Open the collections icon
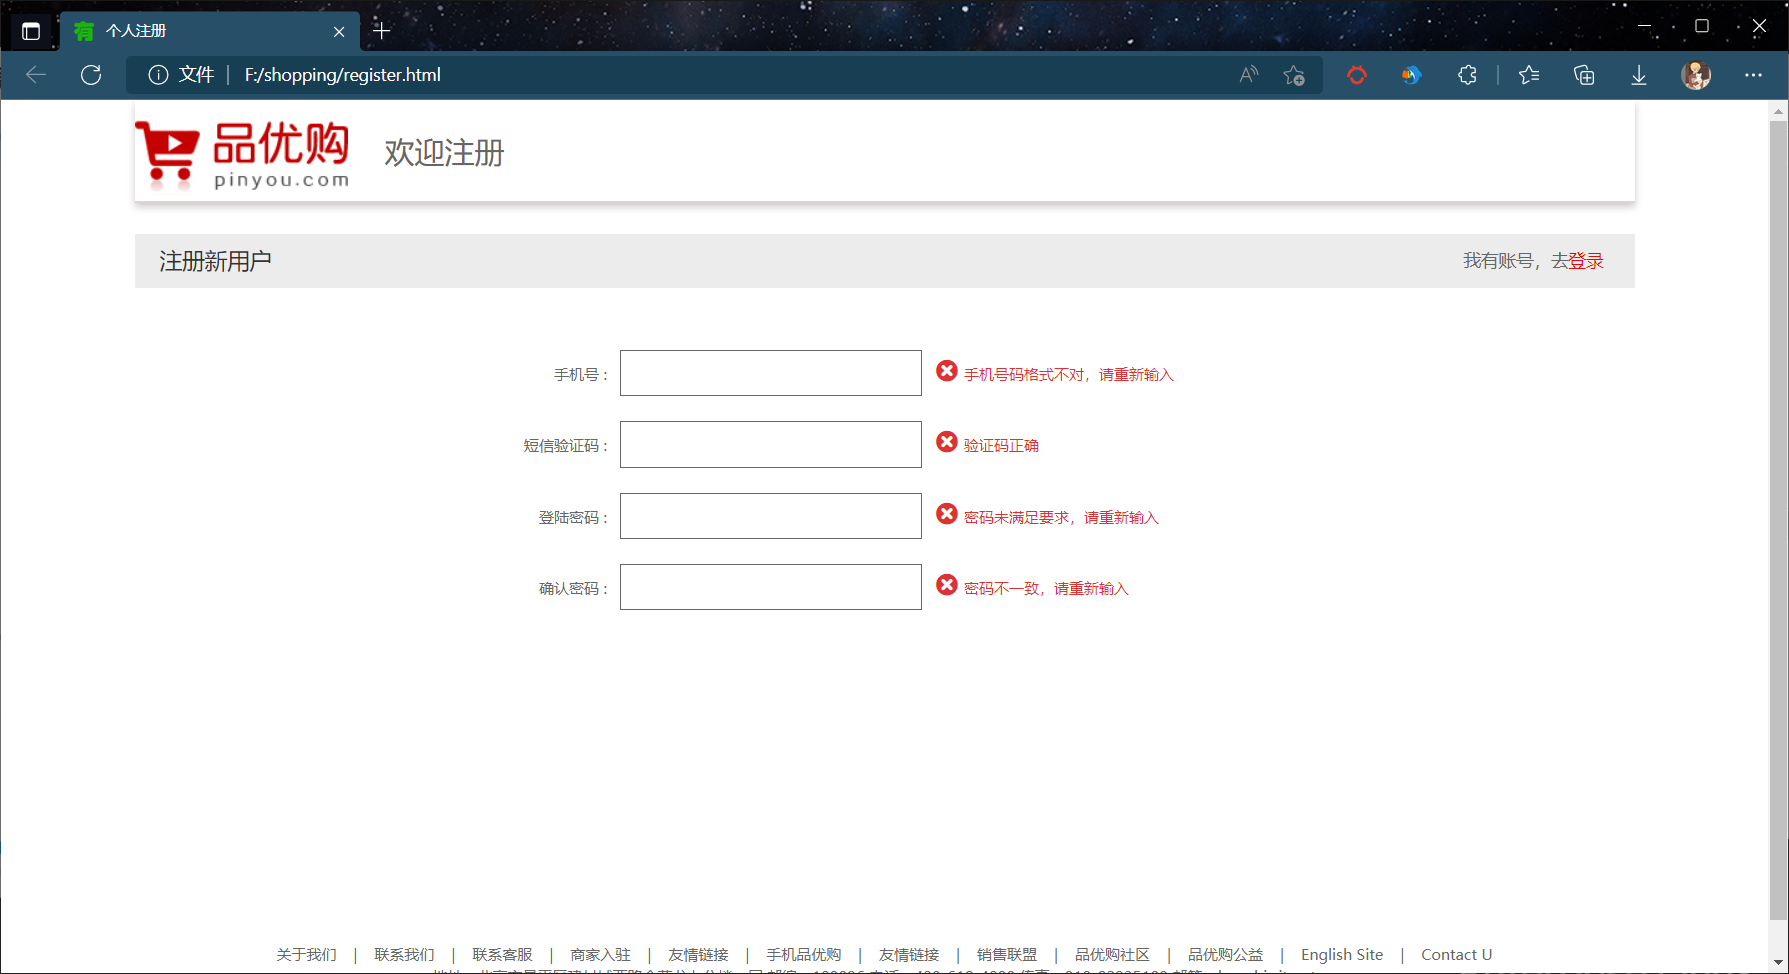1789x974 pixels. (x=1584, y=75)
